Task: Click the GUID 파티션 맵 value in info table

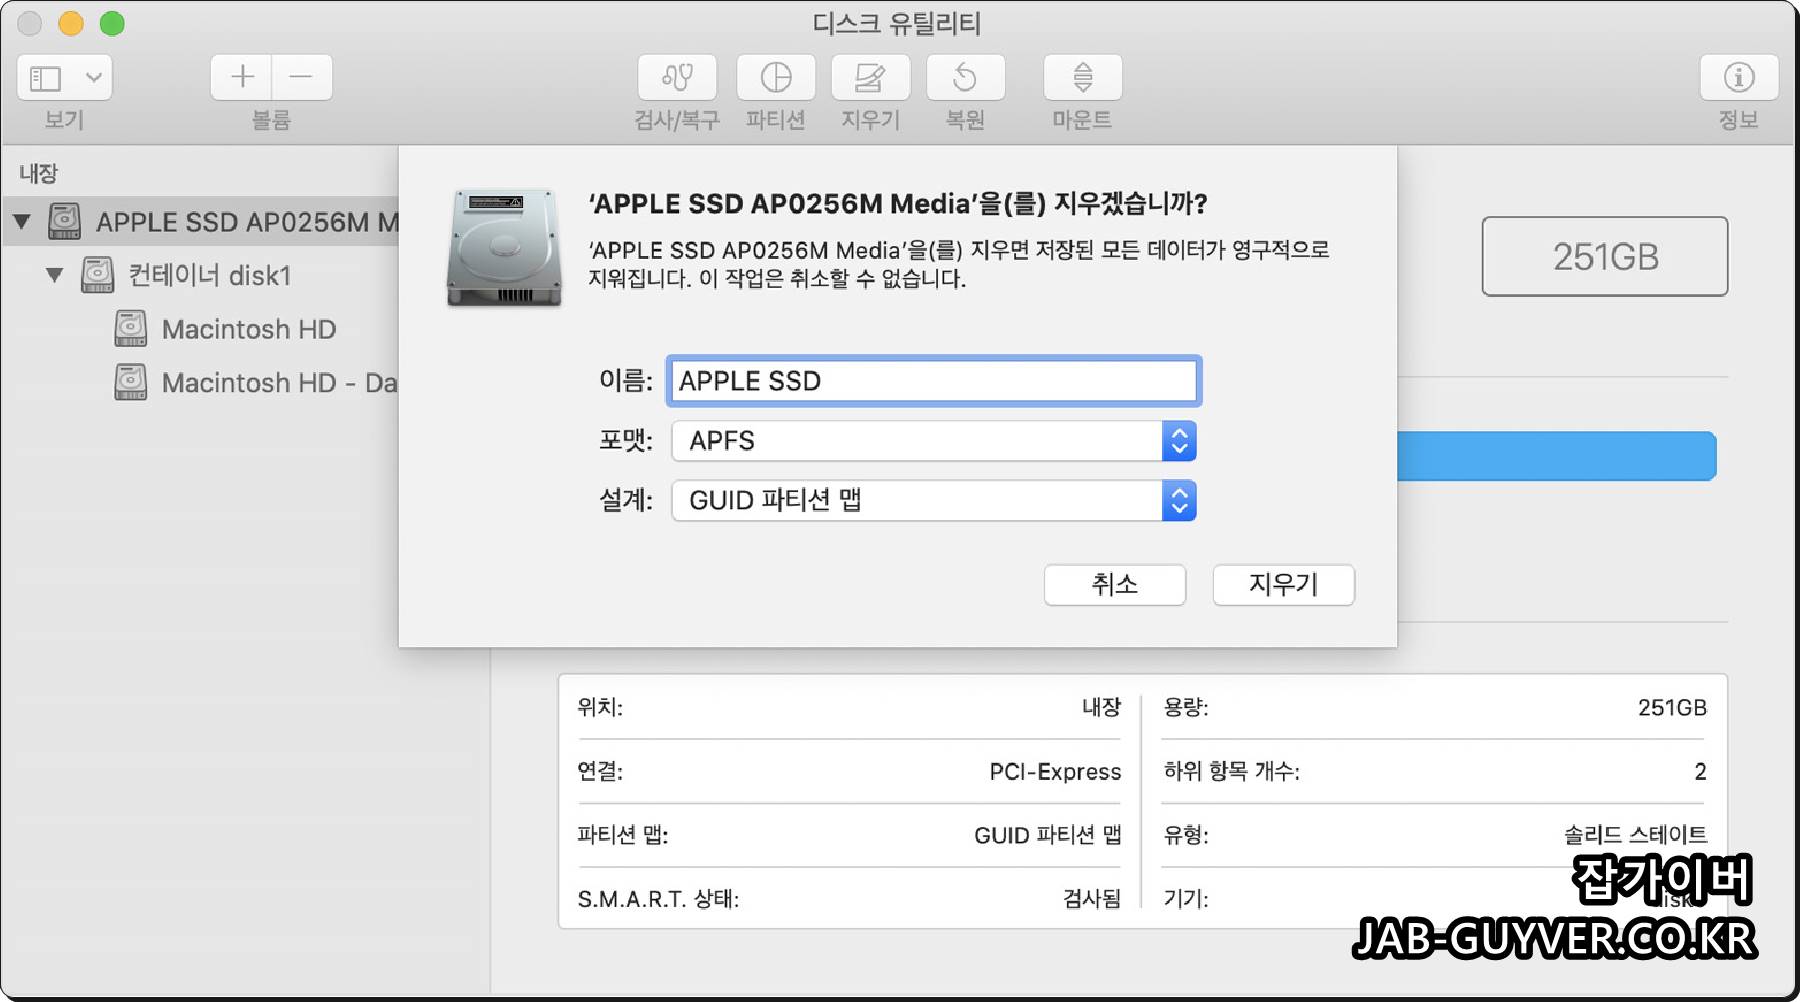Action: [1047, 835]
